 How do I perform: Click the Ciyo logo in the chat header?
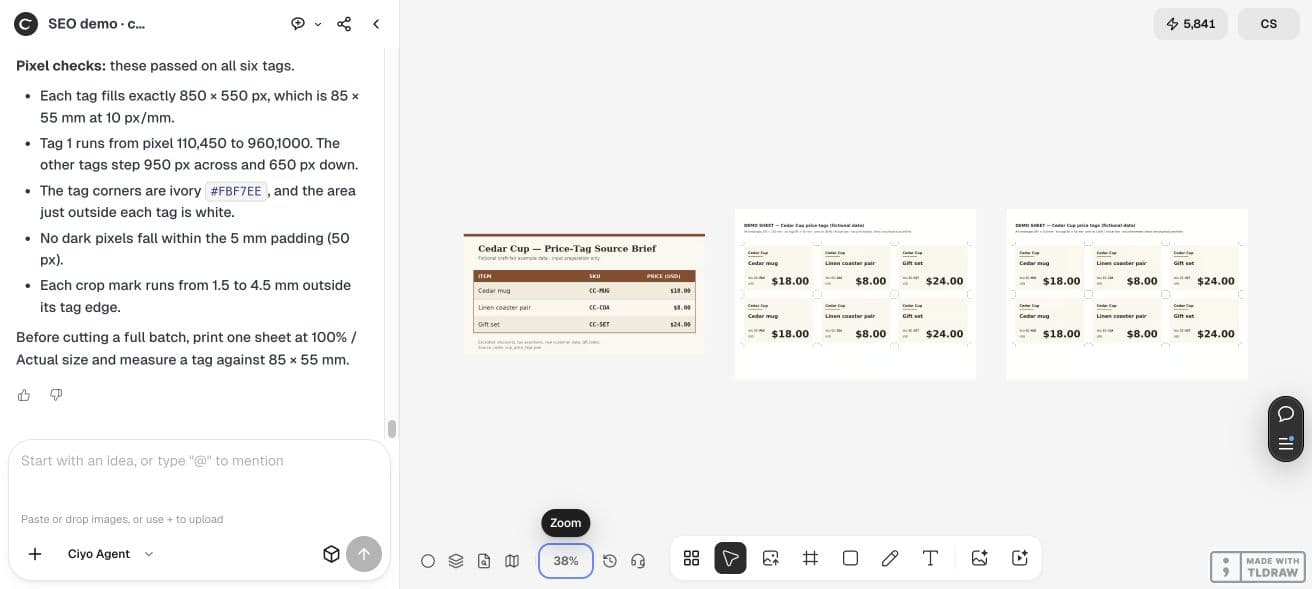(x=26, y=24)
